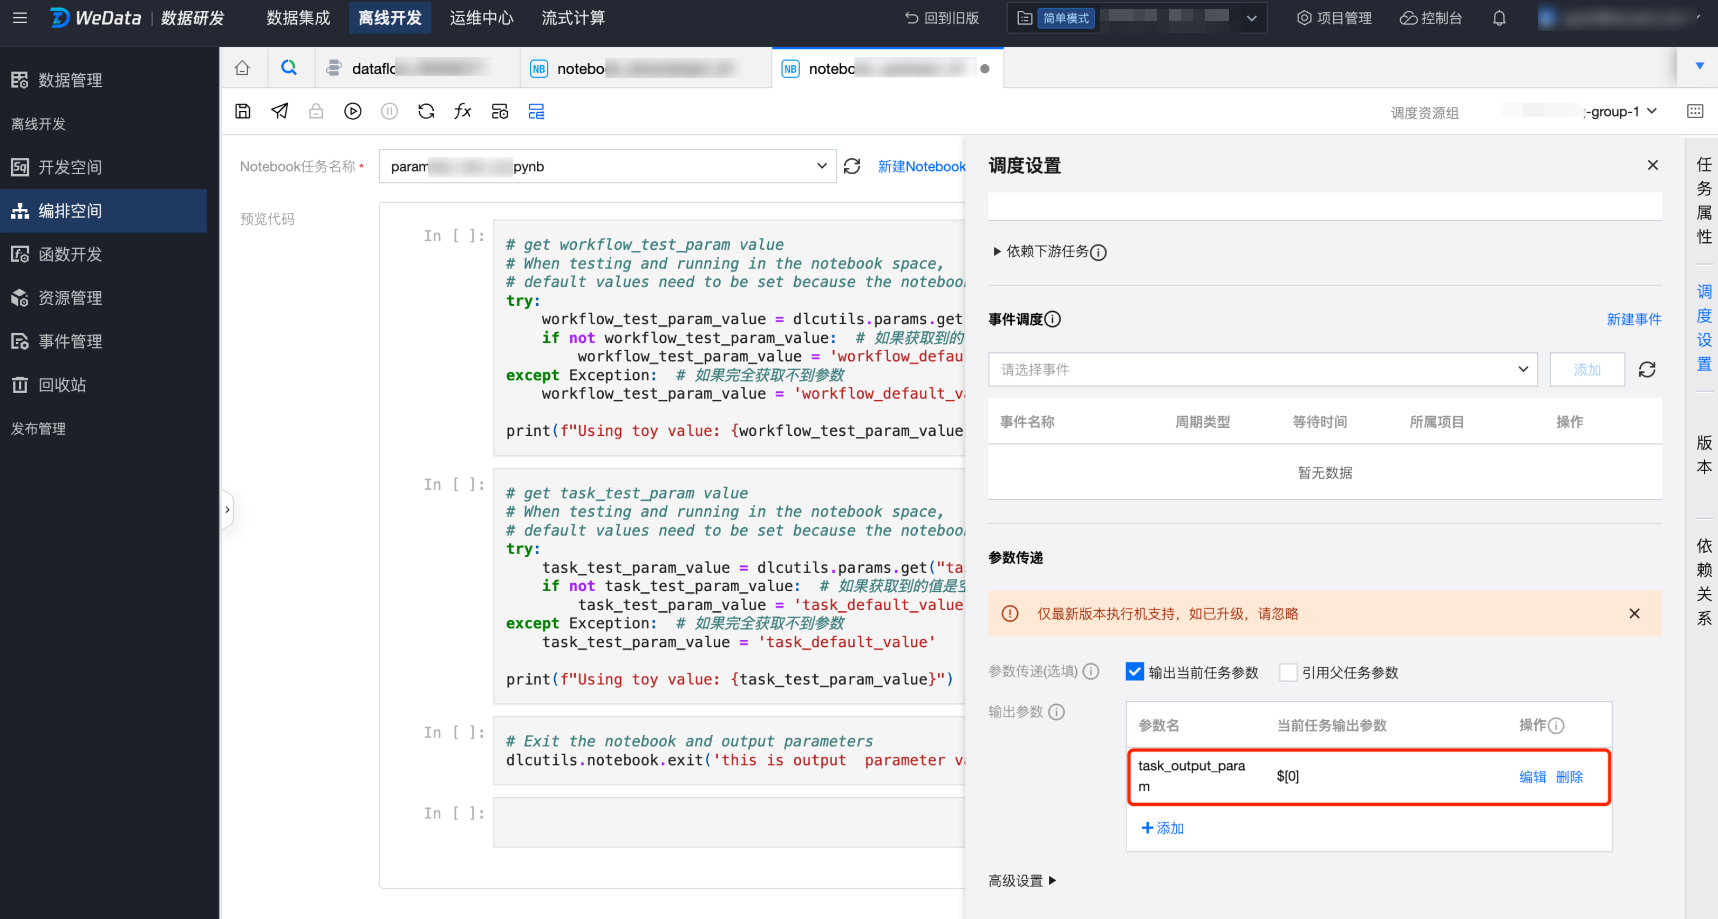This screenshot has height=919, width=1718.
Task: Open Notebook task name select box
Action: [x=607, y=166]
